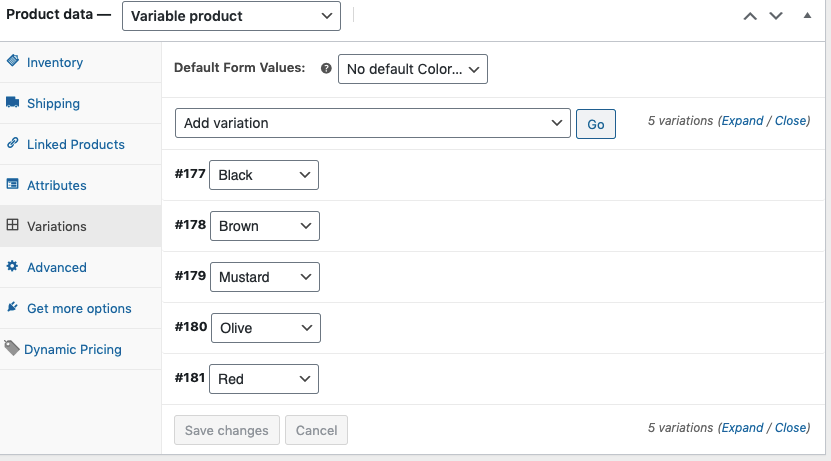Click the Shipping truck icon

point(13,102)
